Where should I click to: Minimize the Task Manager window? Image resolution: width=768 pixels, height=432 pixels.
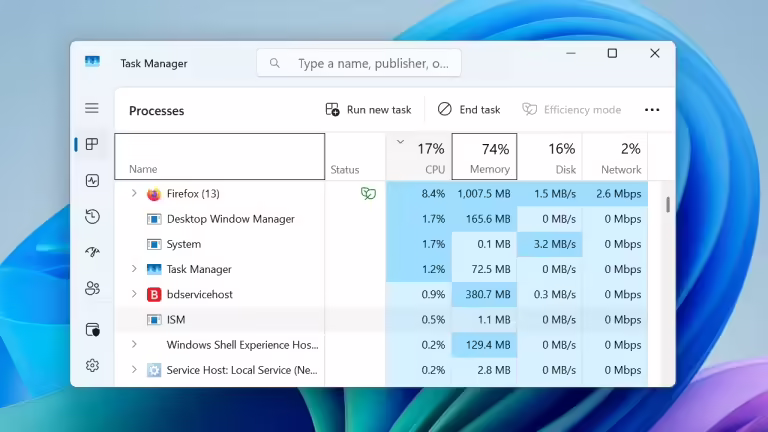tap(571, 53)
